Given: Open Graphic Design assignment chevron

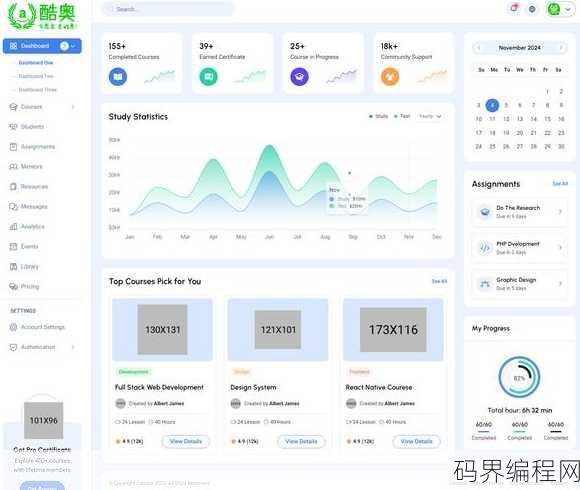Looking at the screenshot, I should (x=560, y=283).
